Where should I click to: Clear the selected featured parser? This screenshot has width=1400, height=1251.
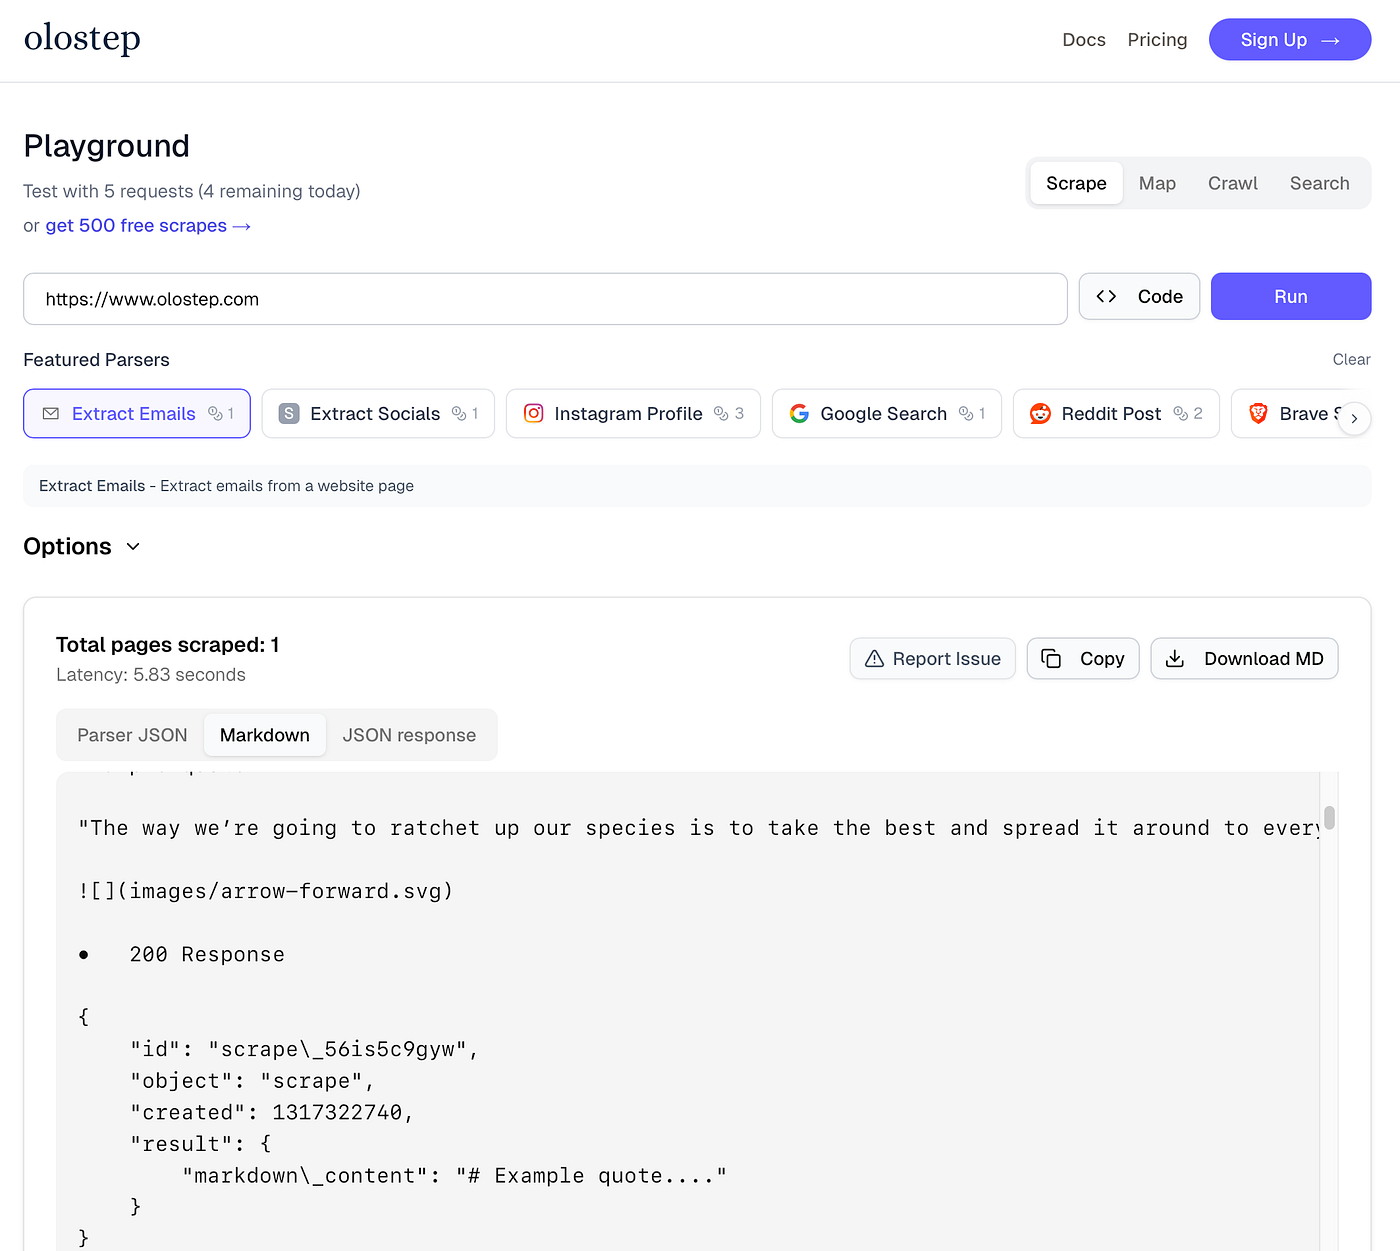[x=1351, y=360]
